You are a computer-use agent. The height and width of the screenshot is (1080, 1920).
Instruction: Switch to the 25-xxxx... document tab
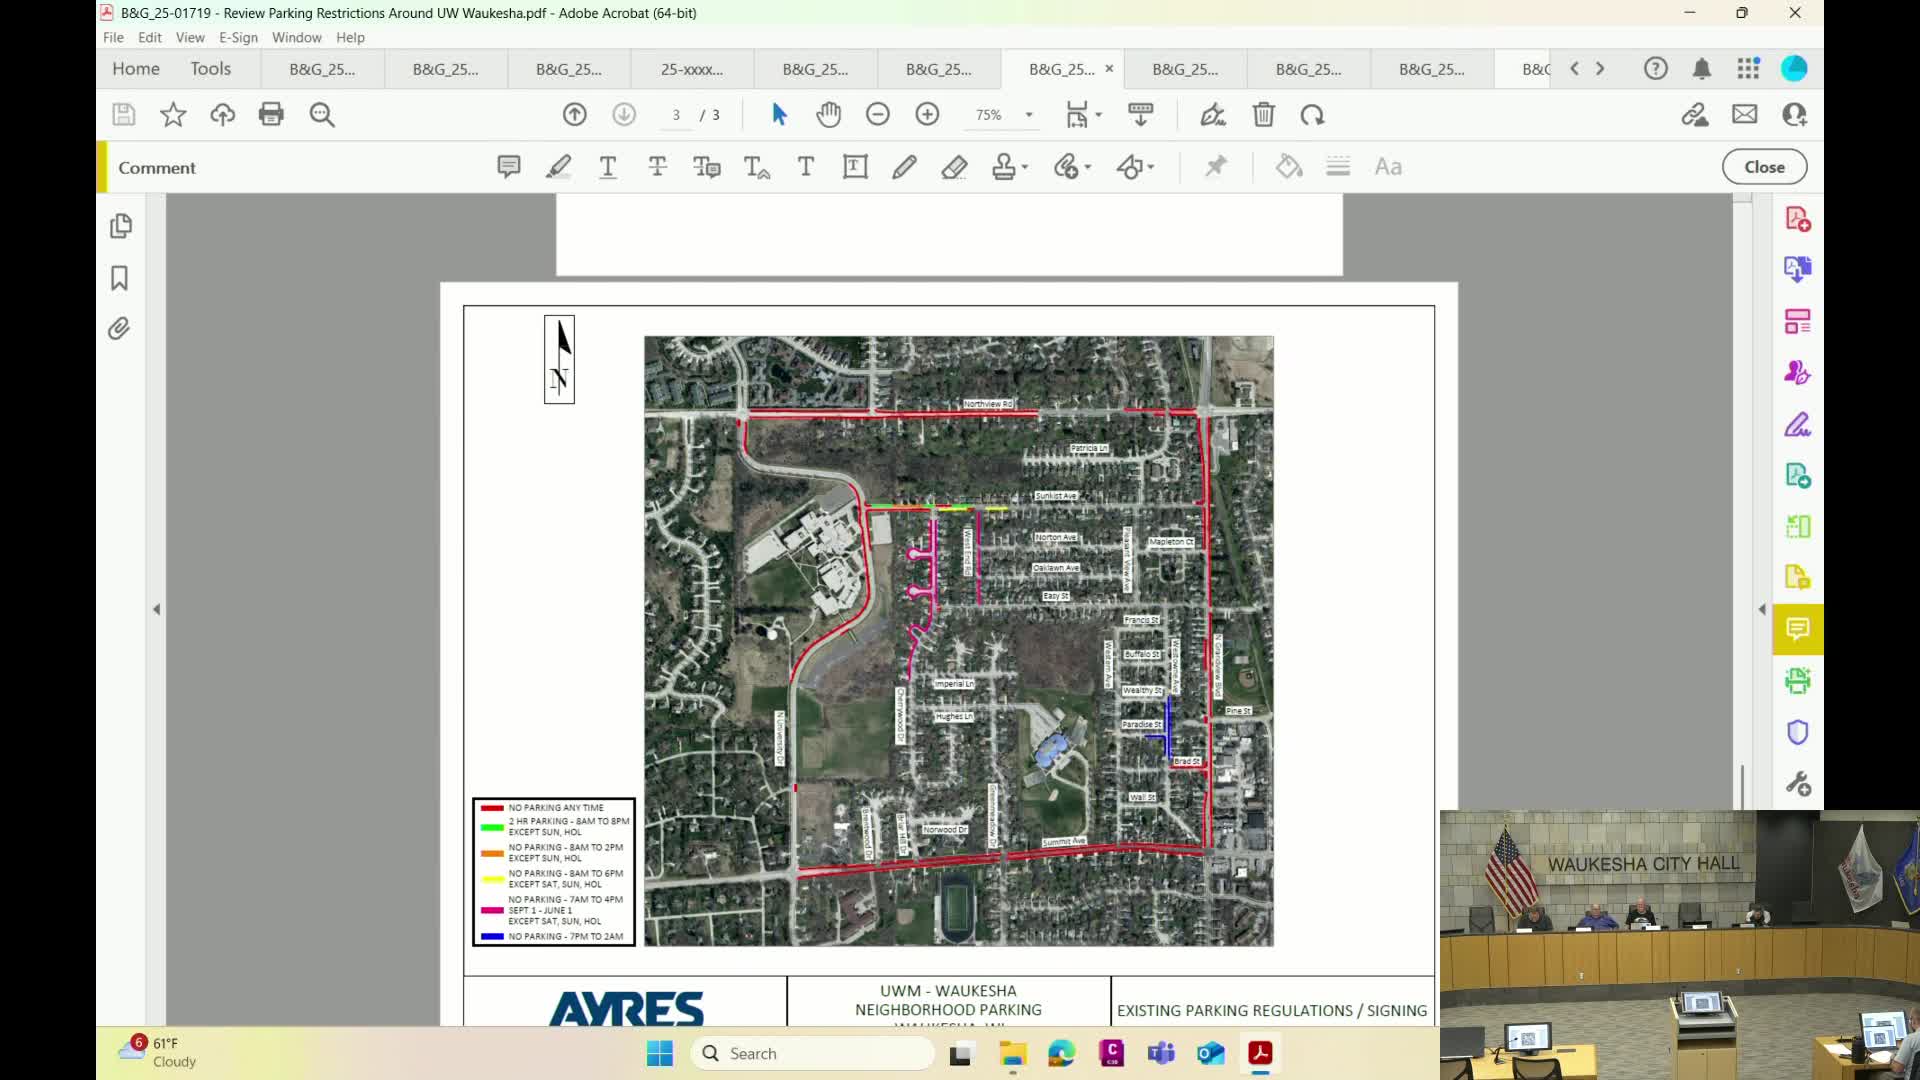coord(691,69)
